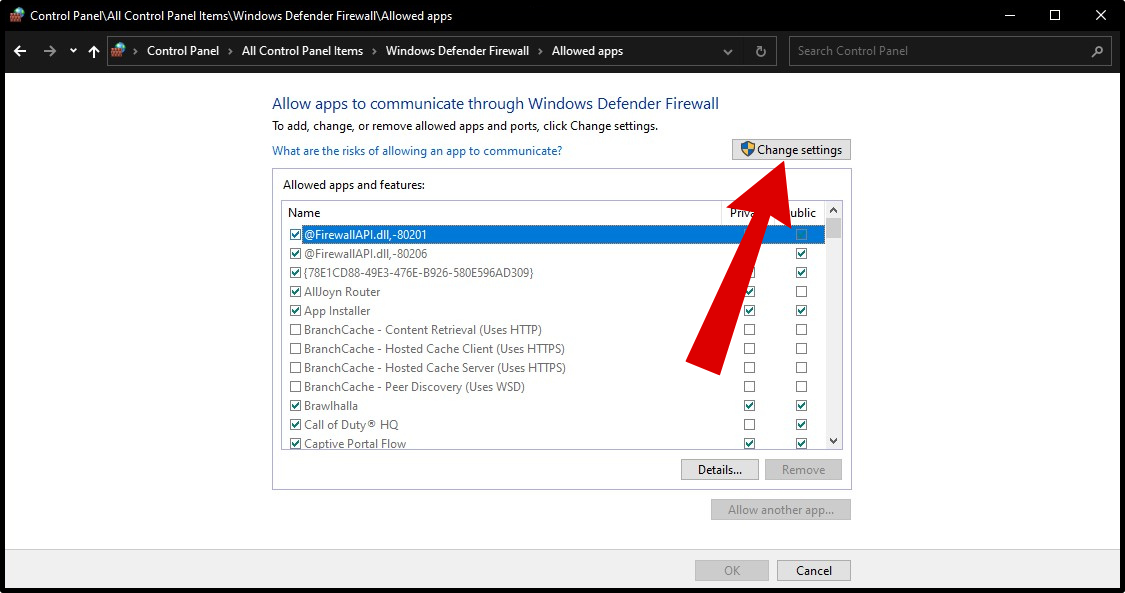This screenshot has height=593, width=1125.
Task: Go up one level with the up arrow
Action: click(x=93, y=51)
